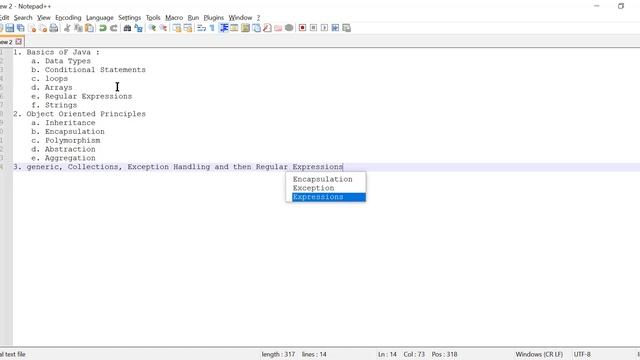Click the macro Playback icon

coord(324,28)
